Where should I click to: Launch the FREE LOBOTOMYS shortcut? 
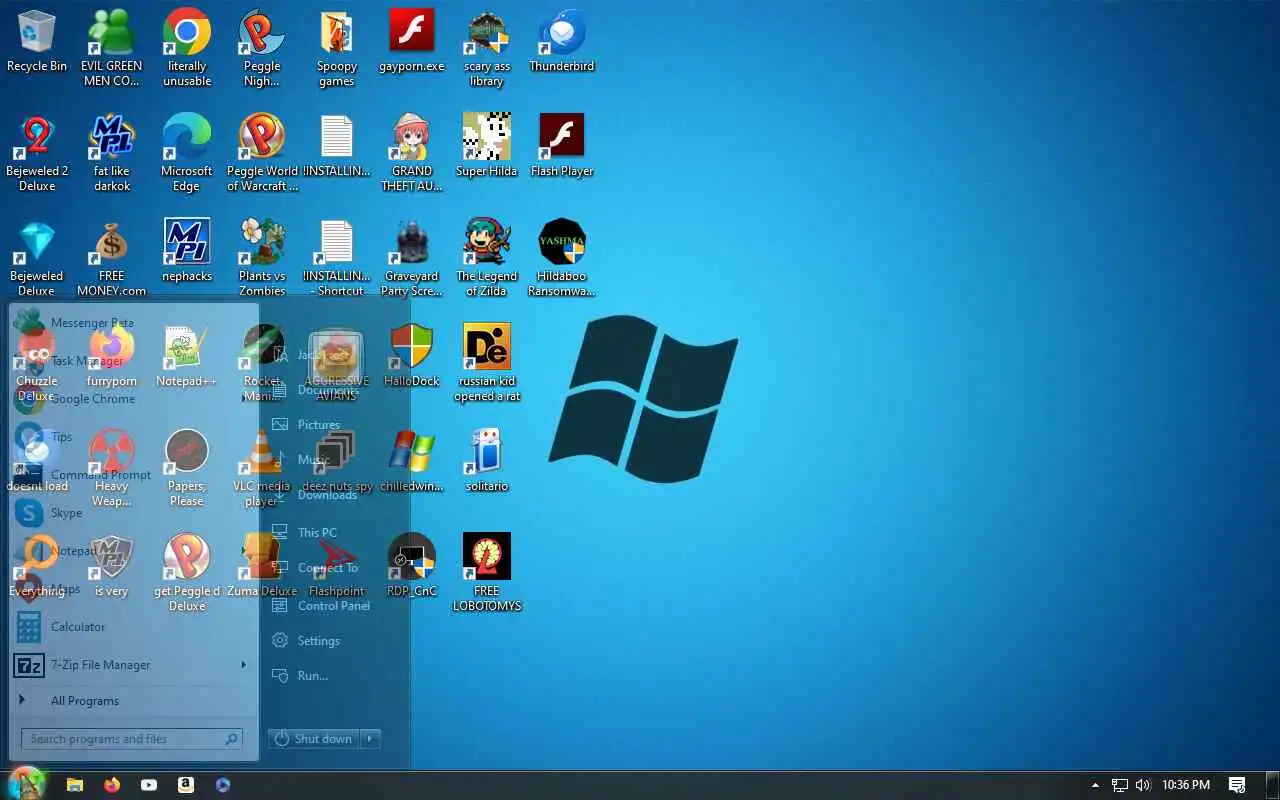coord(487,573)
